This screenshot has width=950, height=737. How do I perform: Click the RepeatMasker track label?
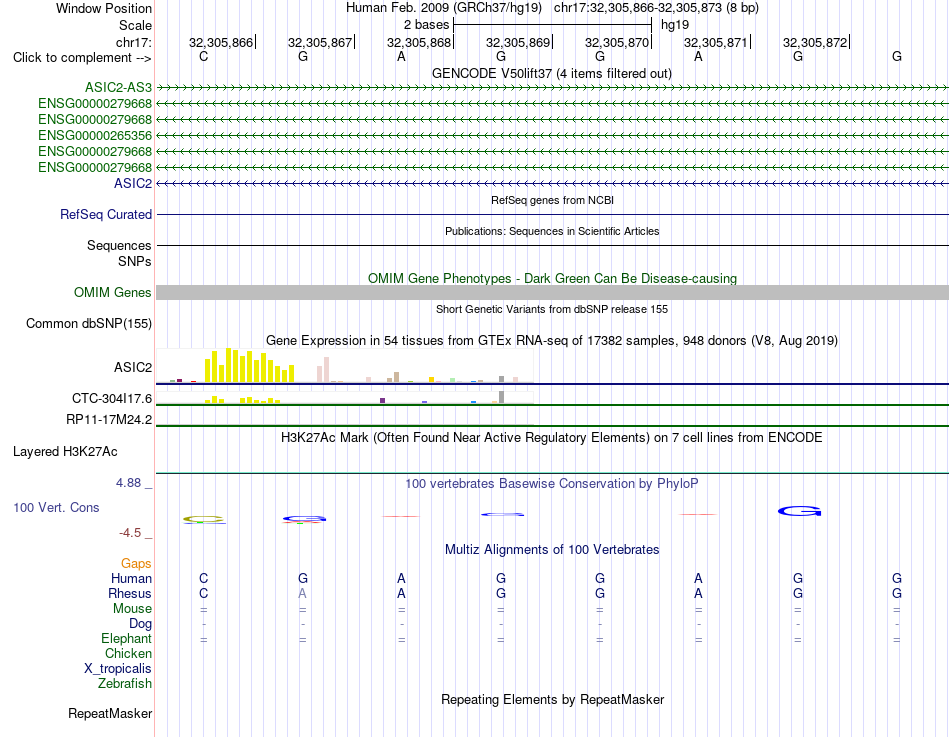(x=110, y=714)
